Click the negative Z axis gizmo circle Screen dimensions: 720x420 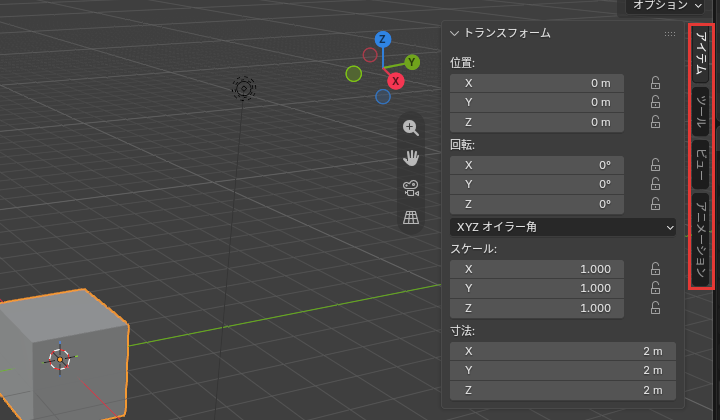[383, 97]
